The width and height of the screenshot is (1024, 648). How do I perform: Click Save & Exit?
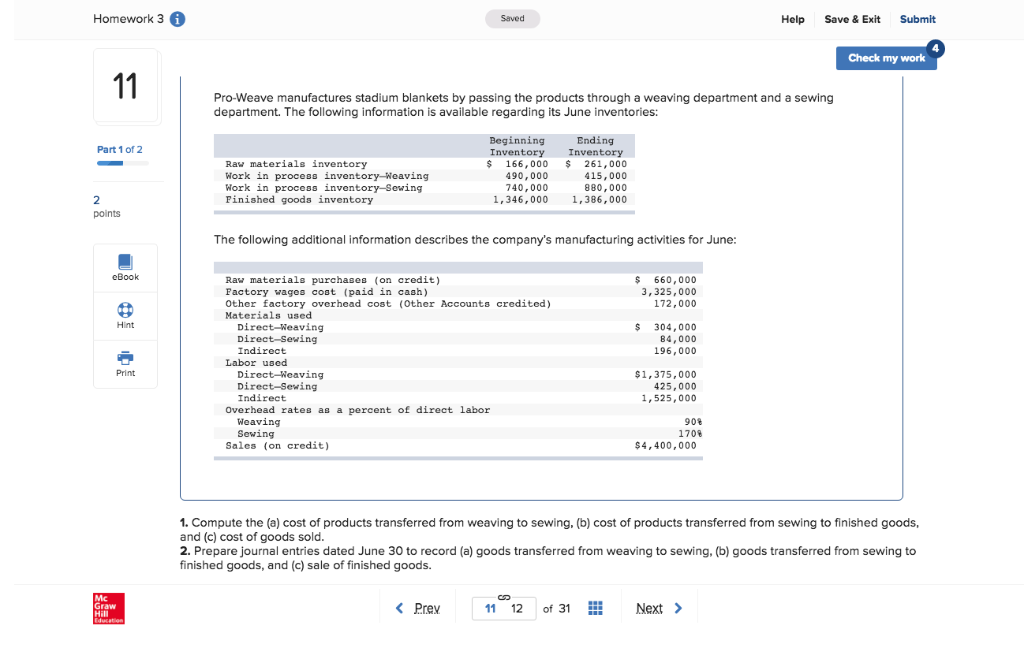[852, 19]
